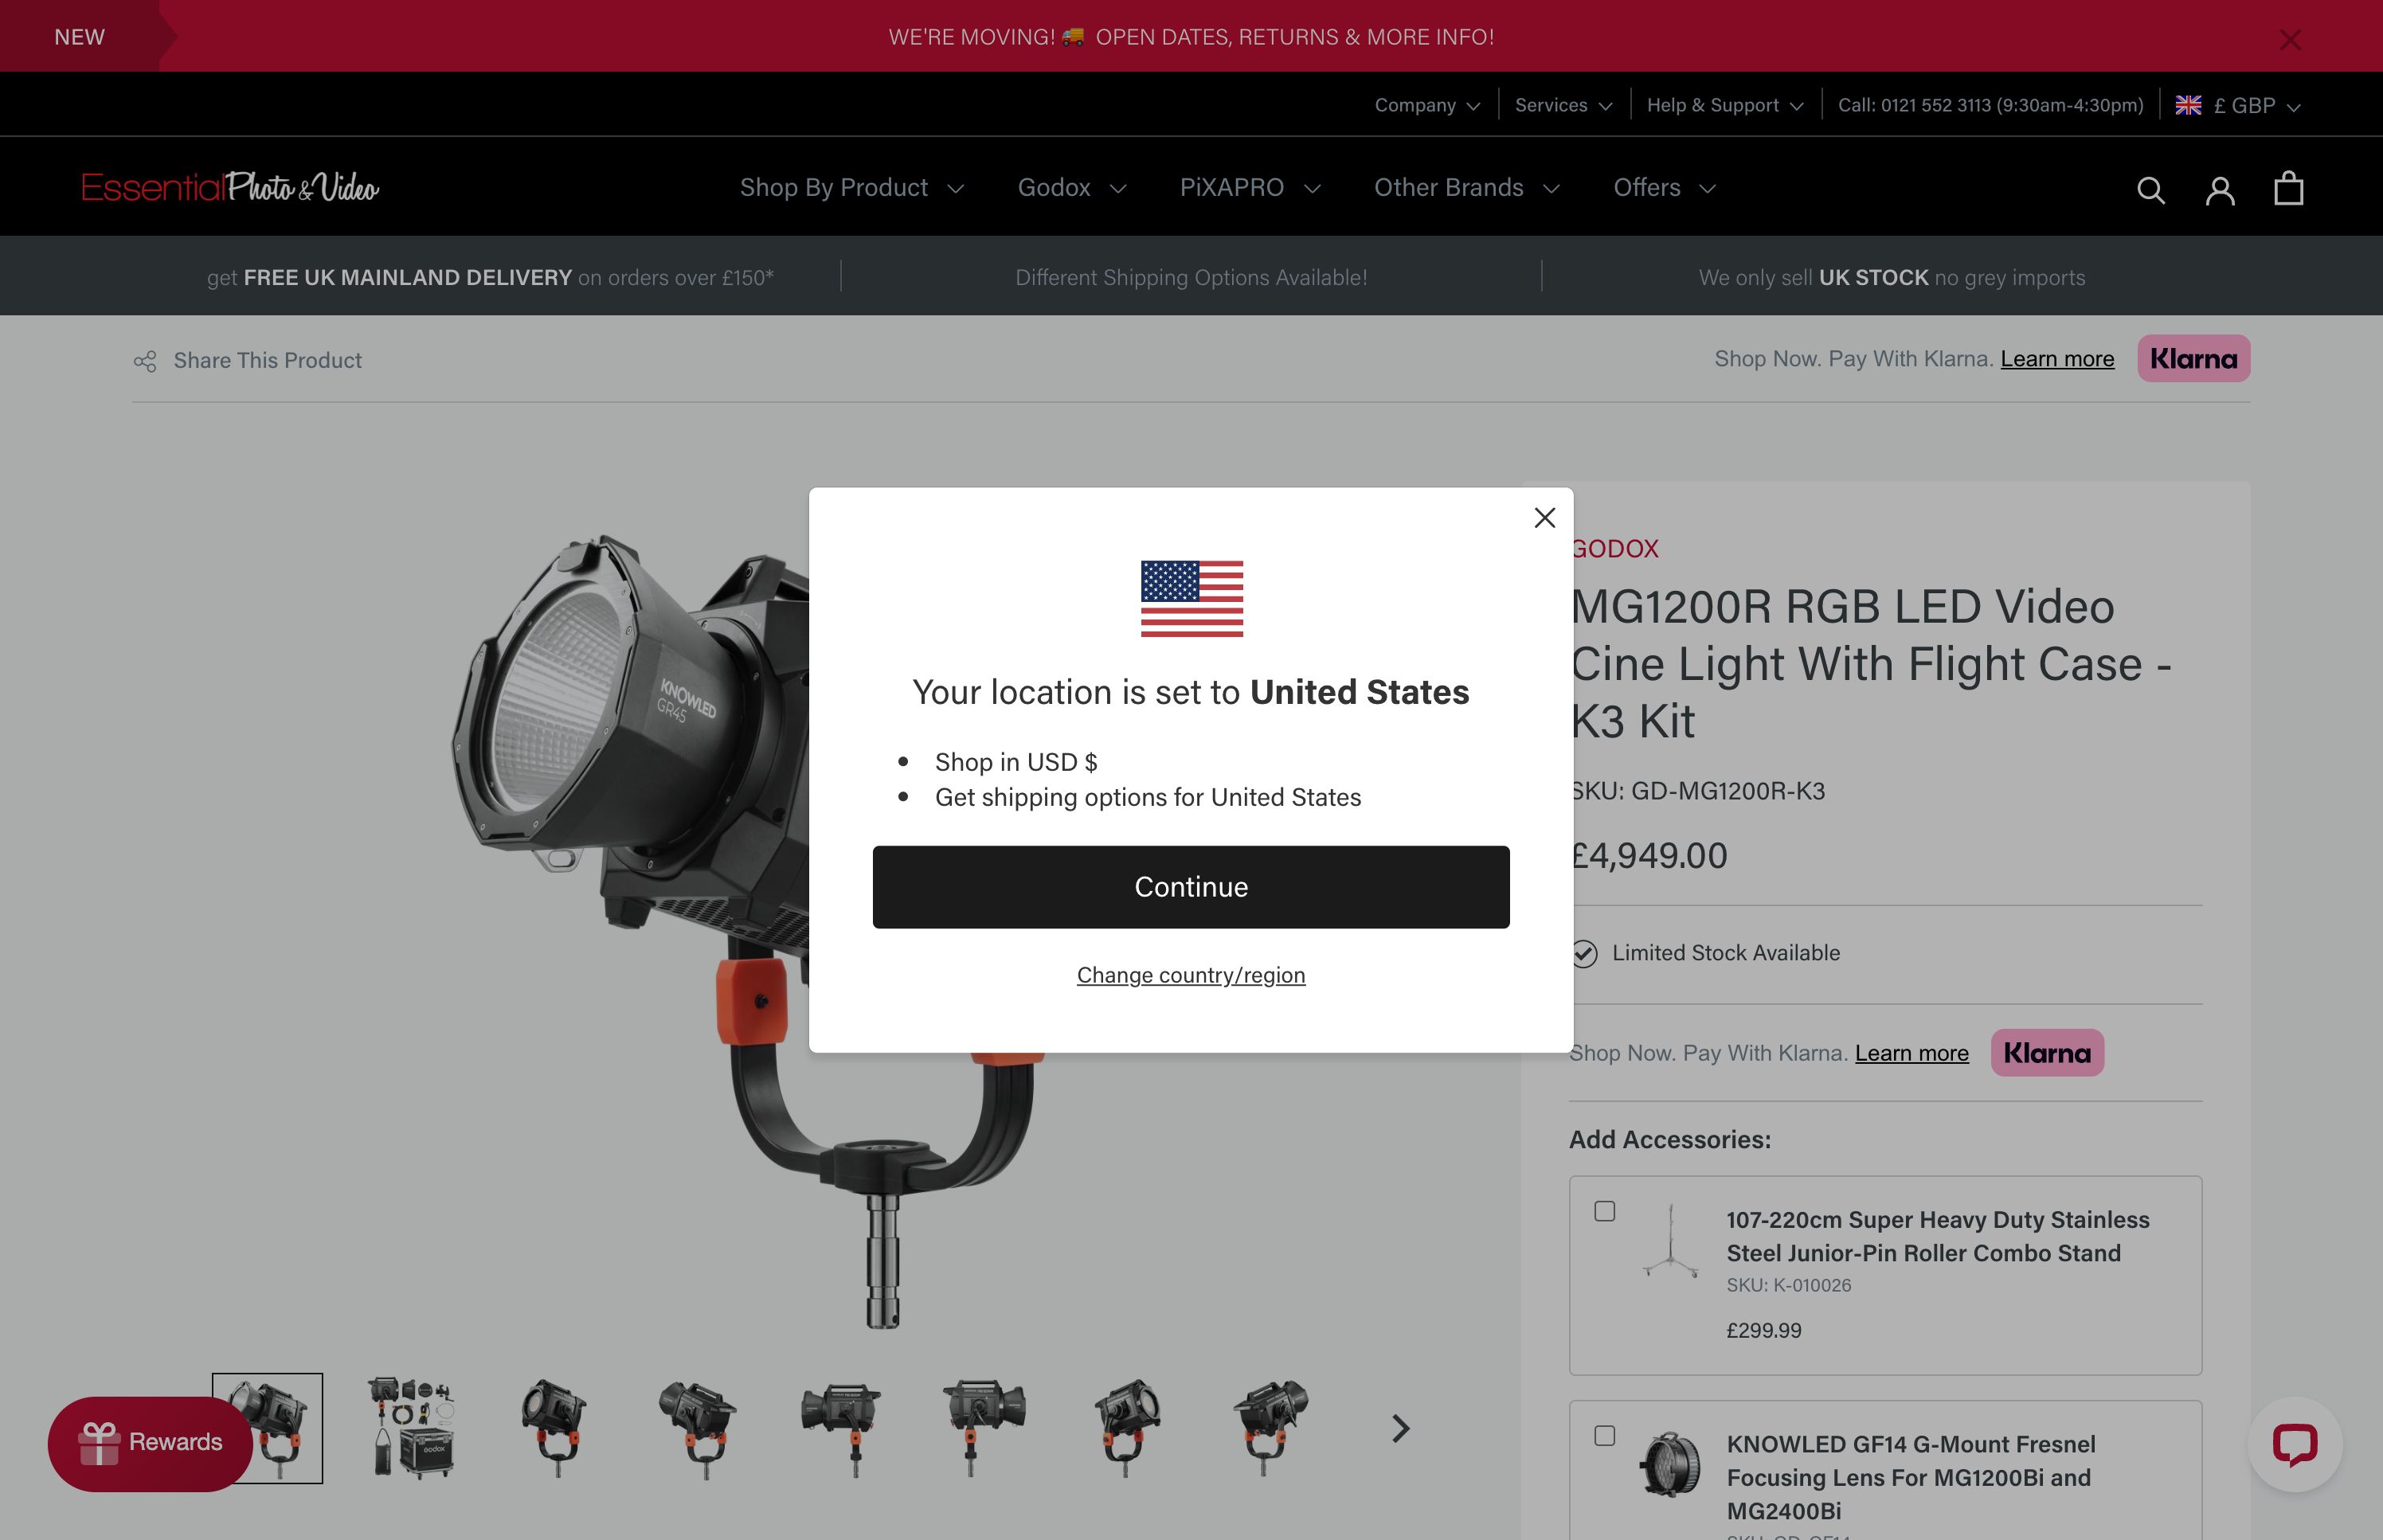
Task: Open the Offers navigation menu
Action: pyautogui.click(x=1665, y=187)
